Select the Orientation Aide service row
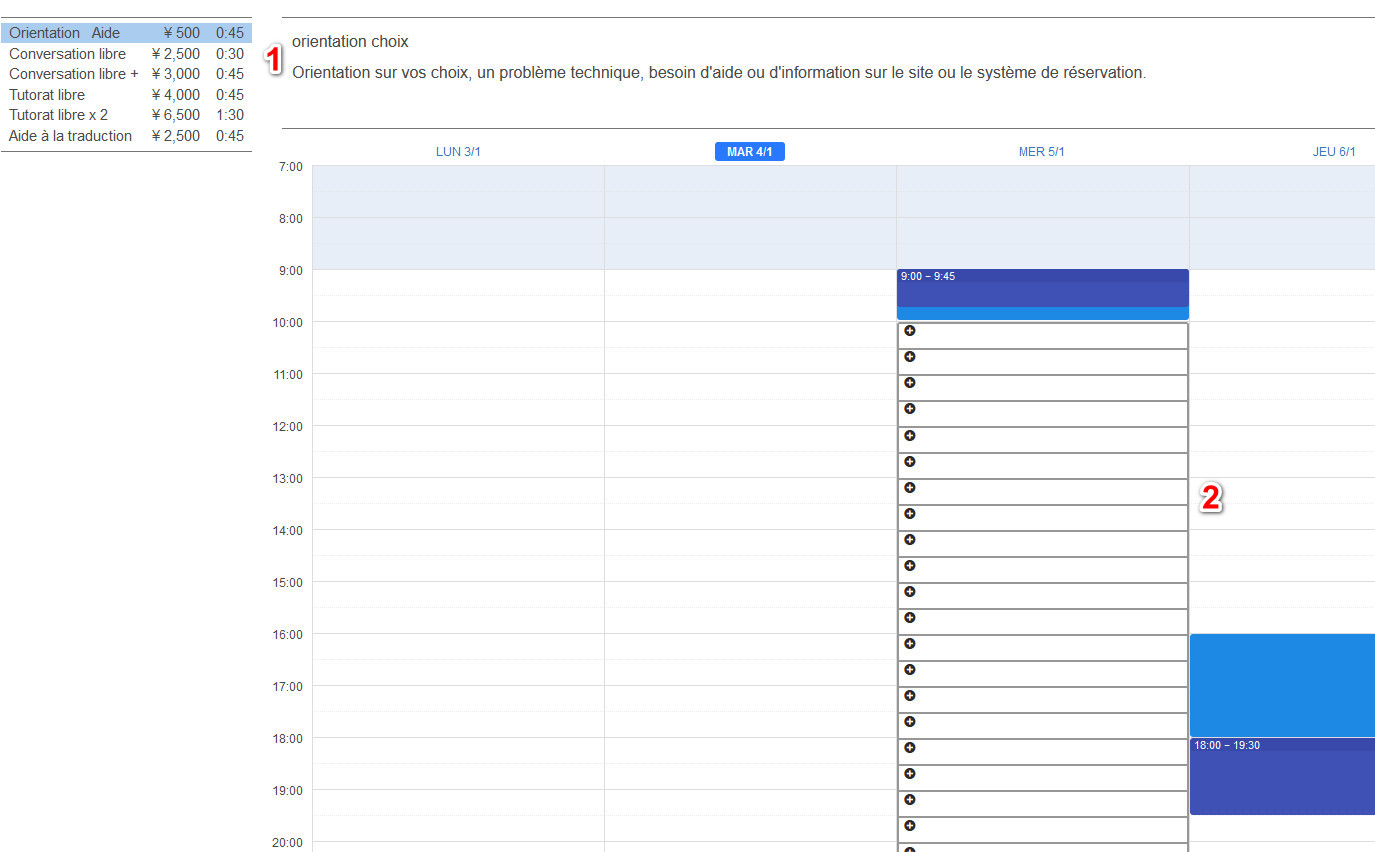 tap(126, 33)
